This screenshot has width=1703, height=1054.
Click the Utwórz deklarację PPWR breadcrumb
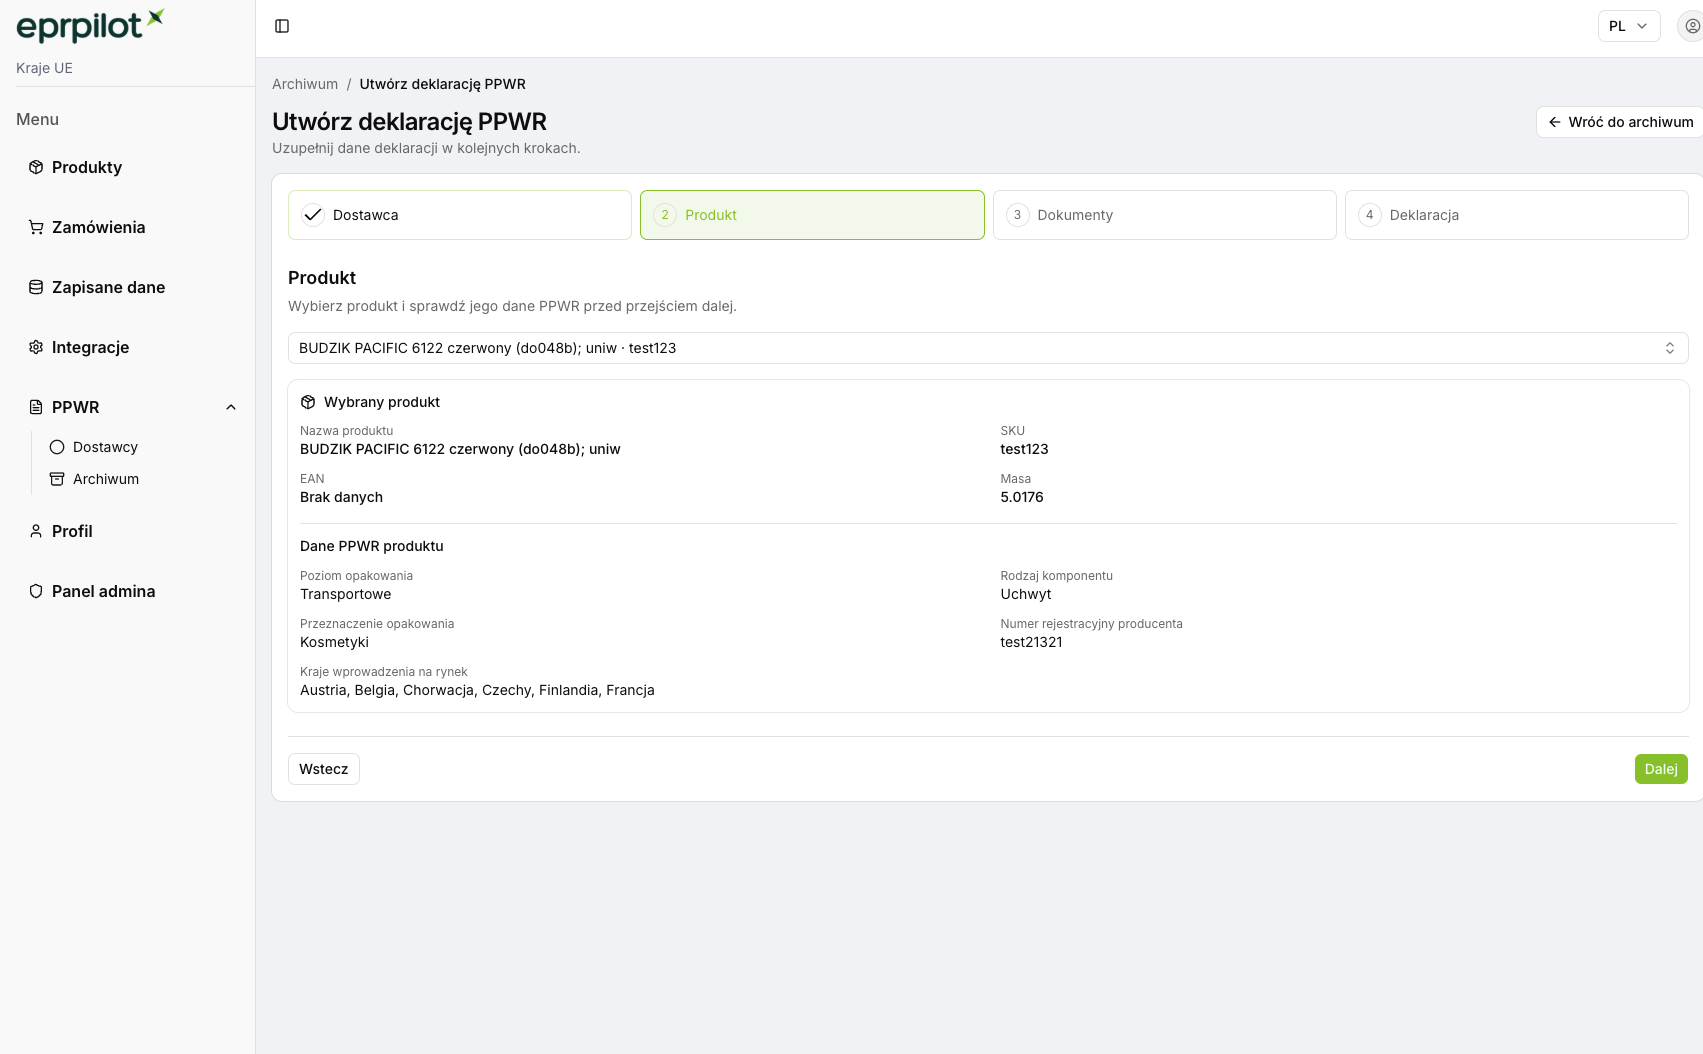click(442, 84)
